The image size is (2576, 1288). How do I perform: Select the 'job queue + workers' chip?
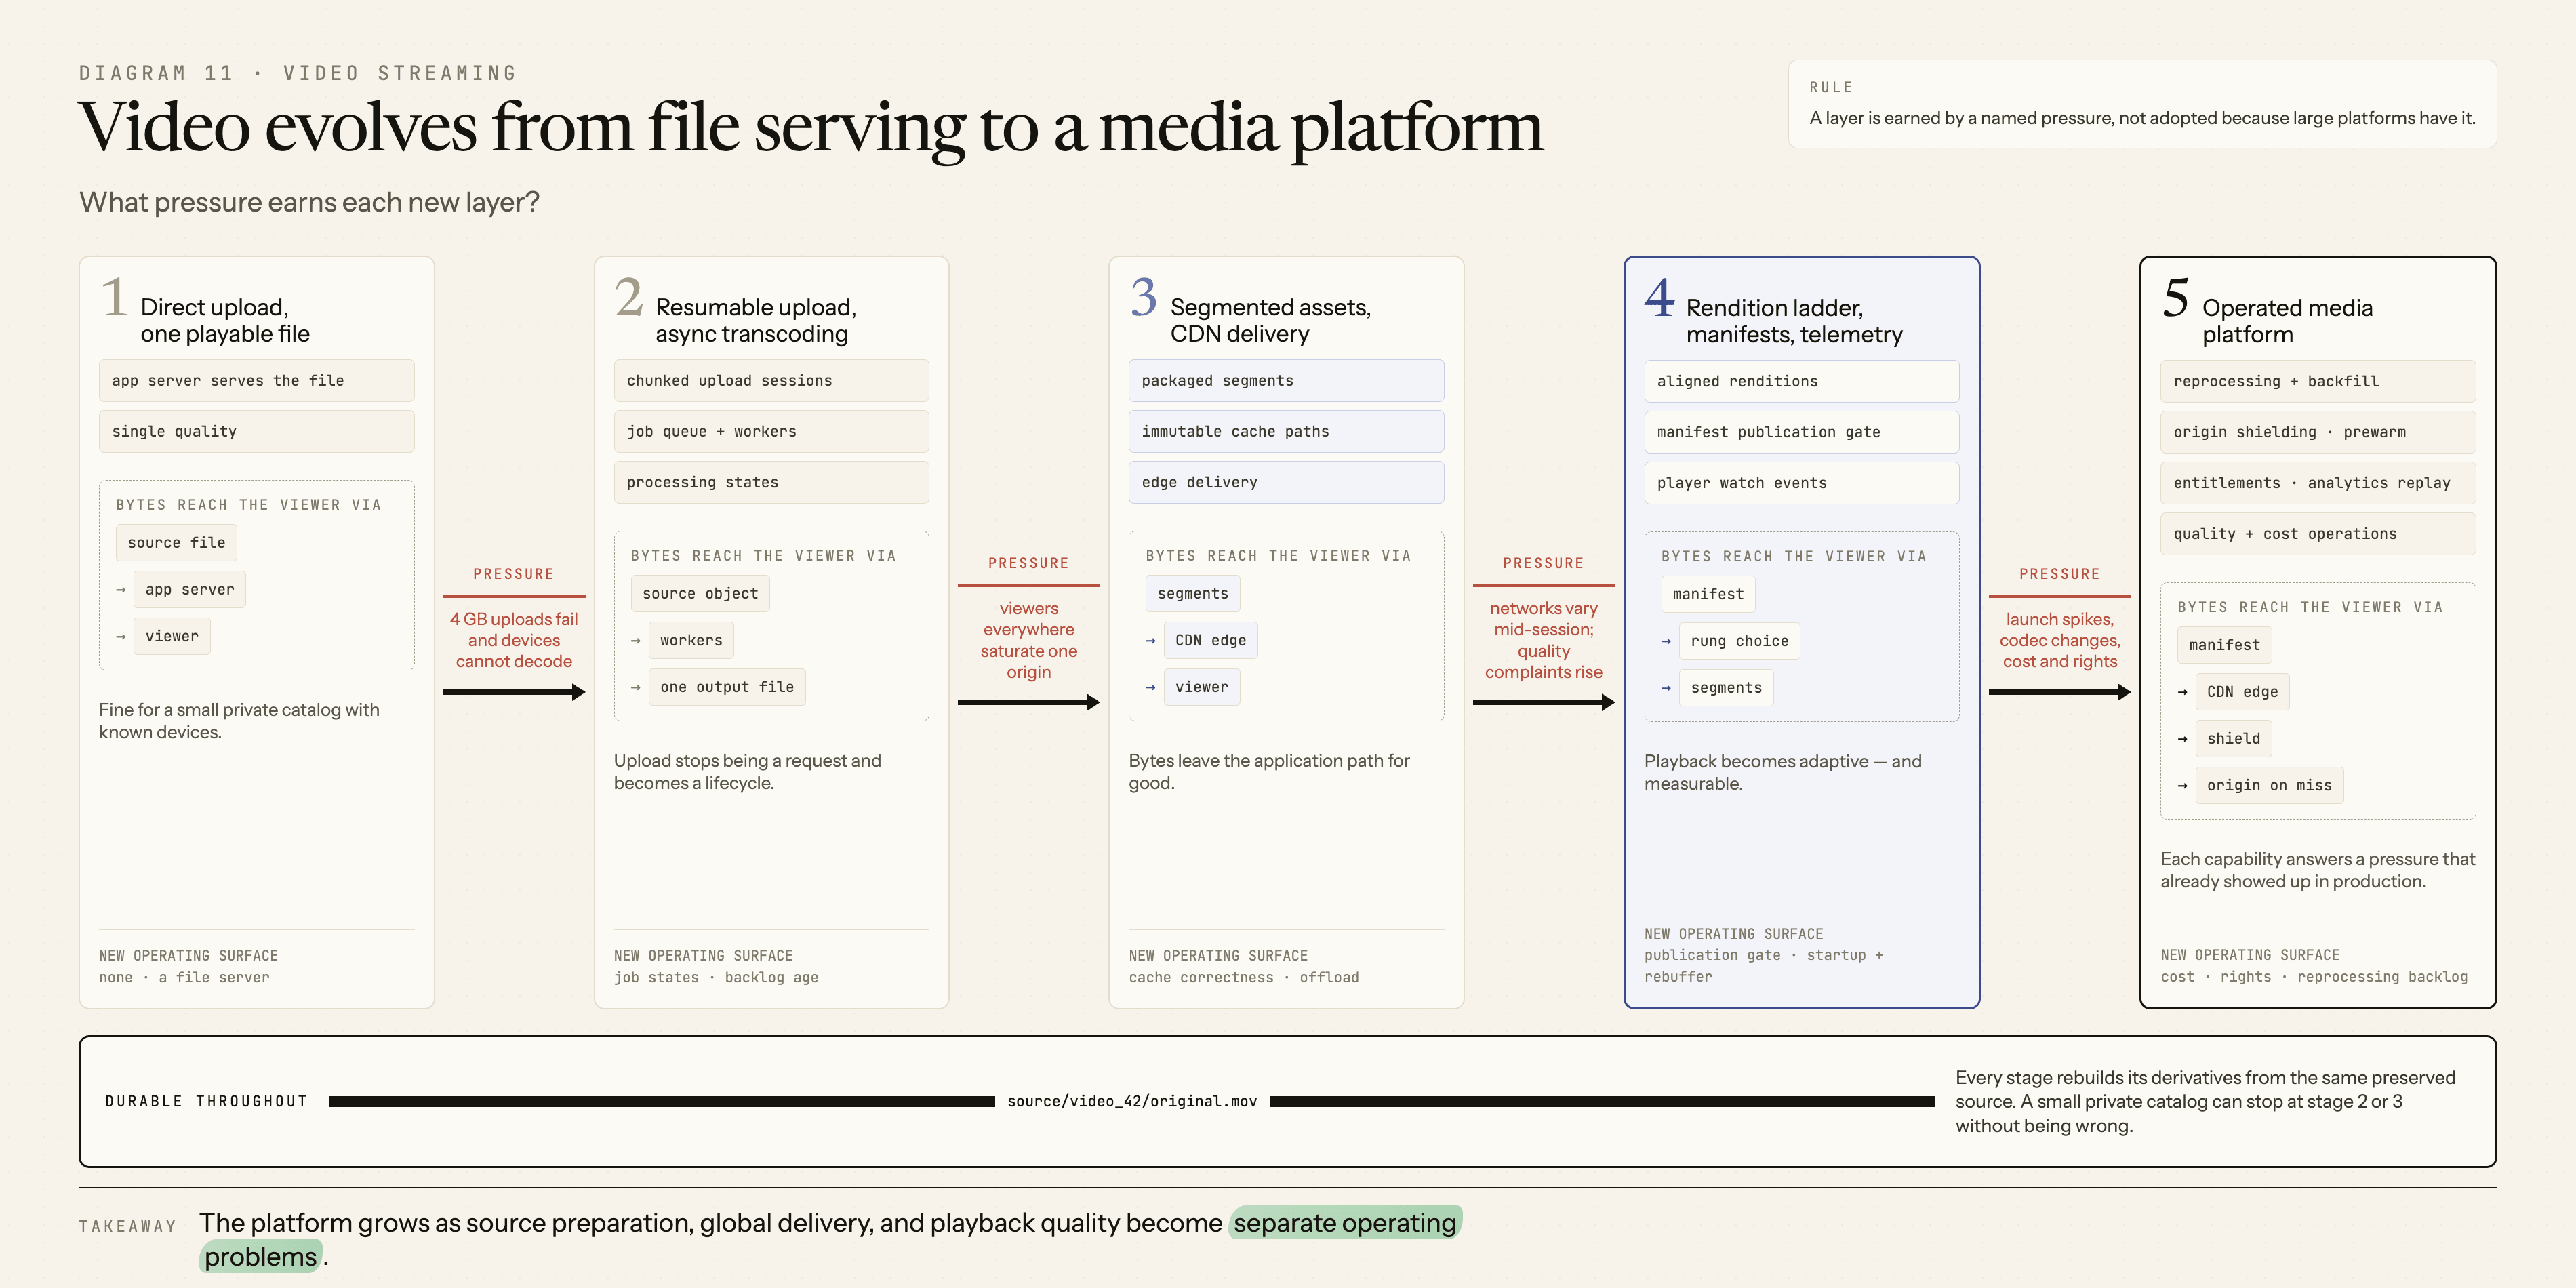771,431
